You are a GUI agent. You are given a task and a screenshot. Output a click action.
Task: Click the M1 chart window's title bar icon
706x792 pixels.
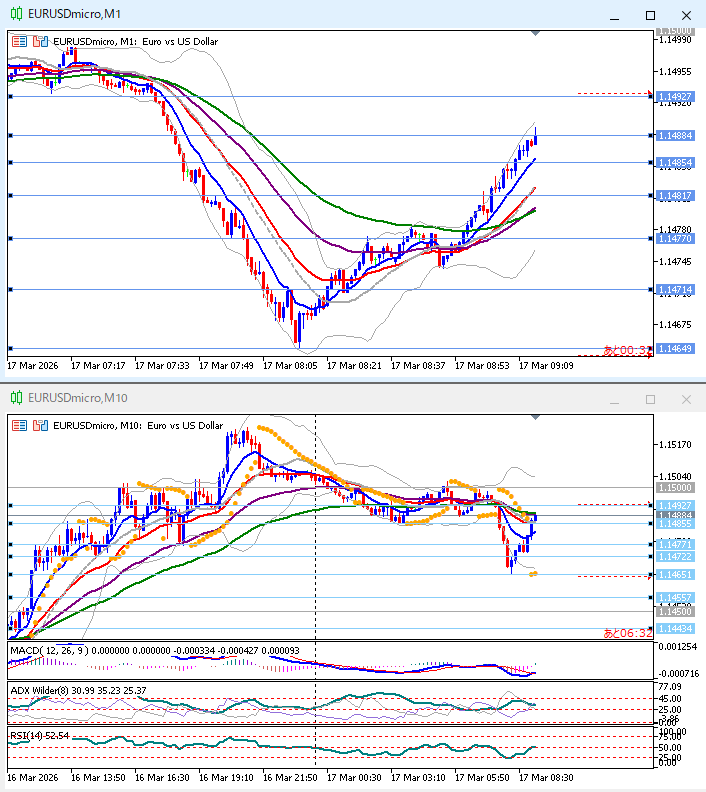click(12, 14)
